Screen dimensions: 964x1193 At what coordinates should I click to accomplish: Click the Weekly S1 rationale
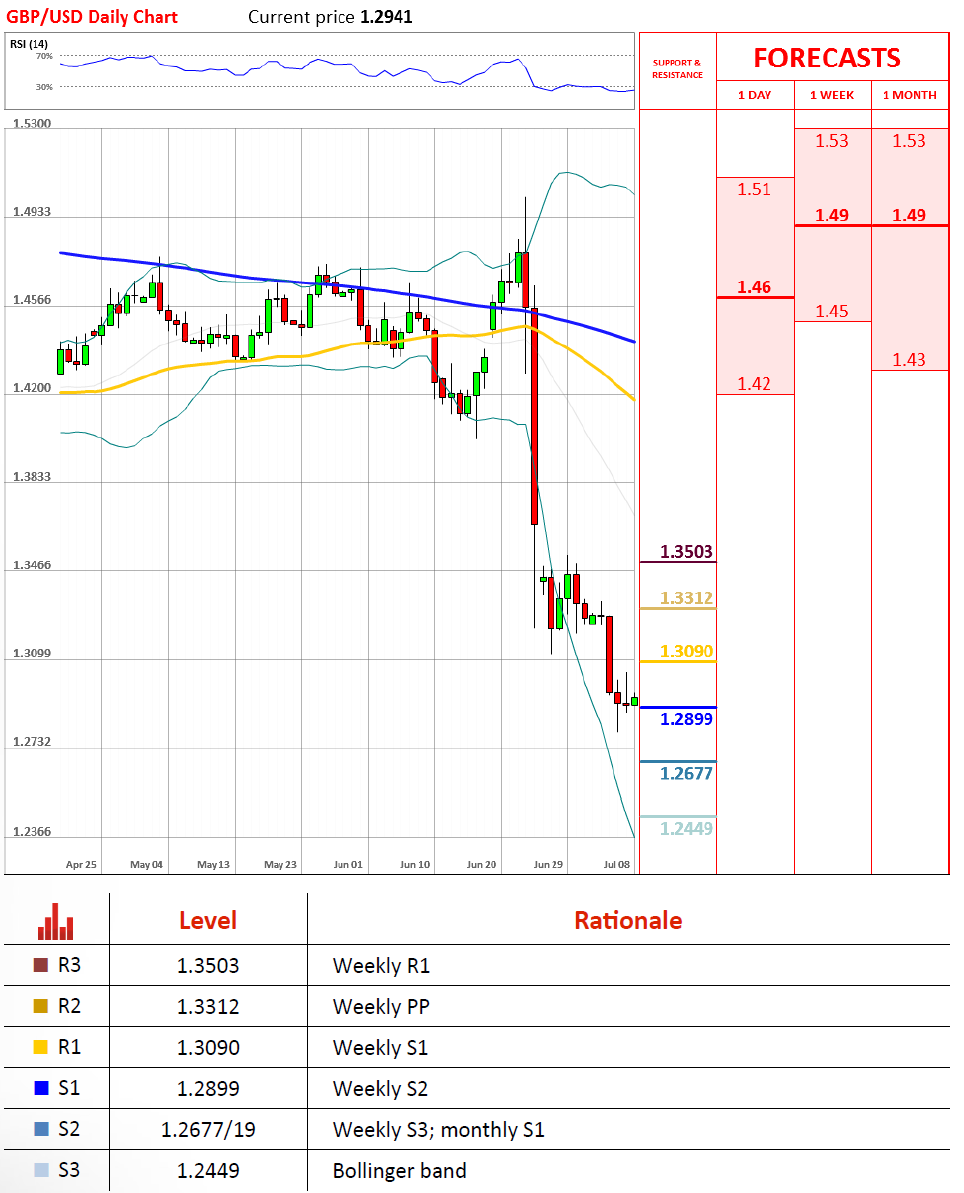[380, 1048]
